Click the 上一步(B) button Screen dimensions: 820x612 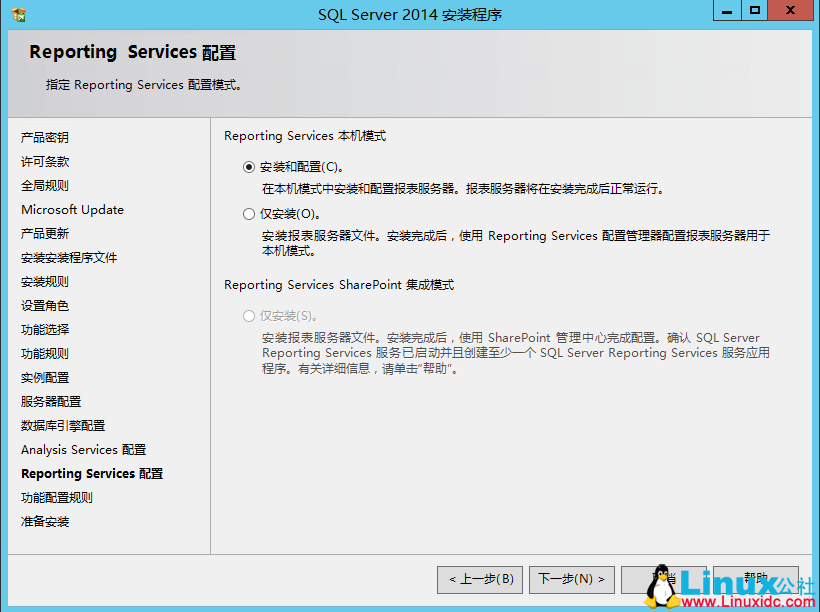pos(480,579)
